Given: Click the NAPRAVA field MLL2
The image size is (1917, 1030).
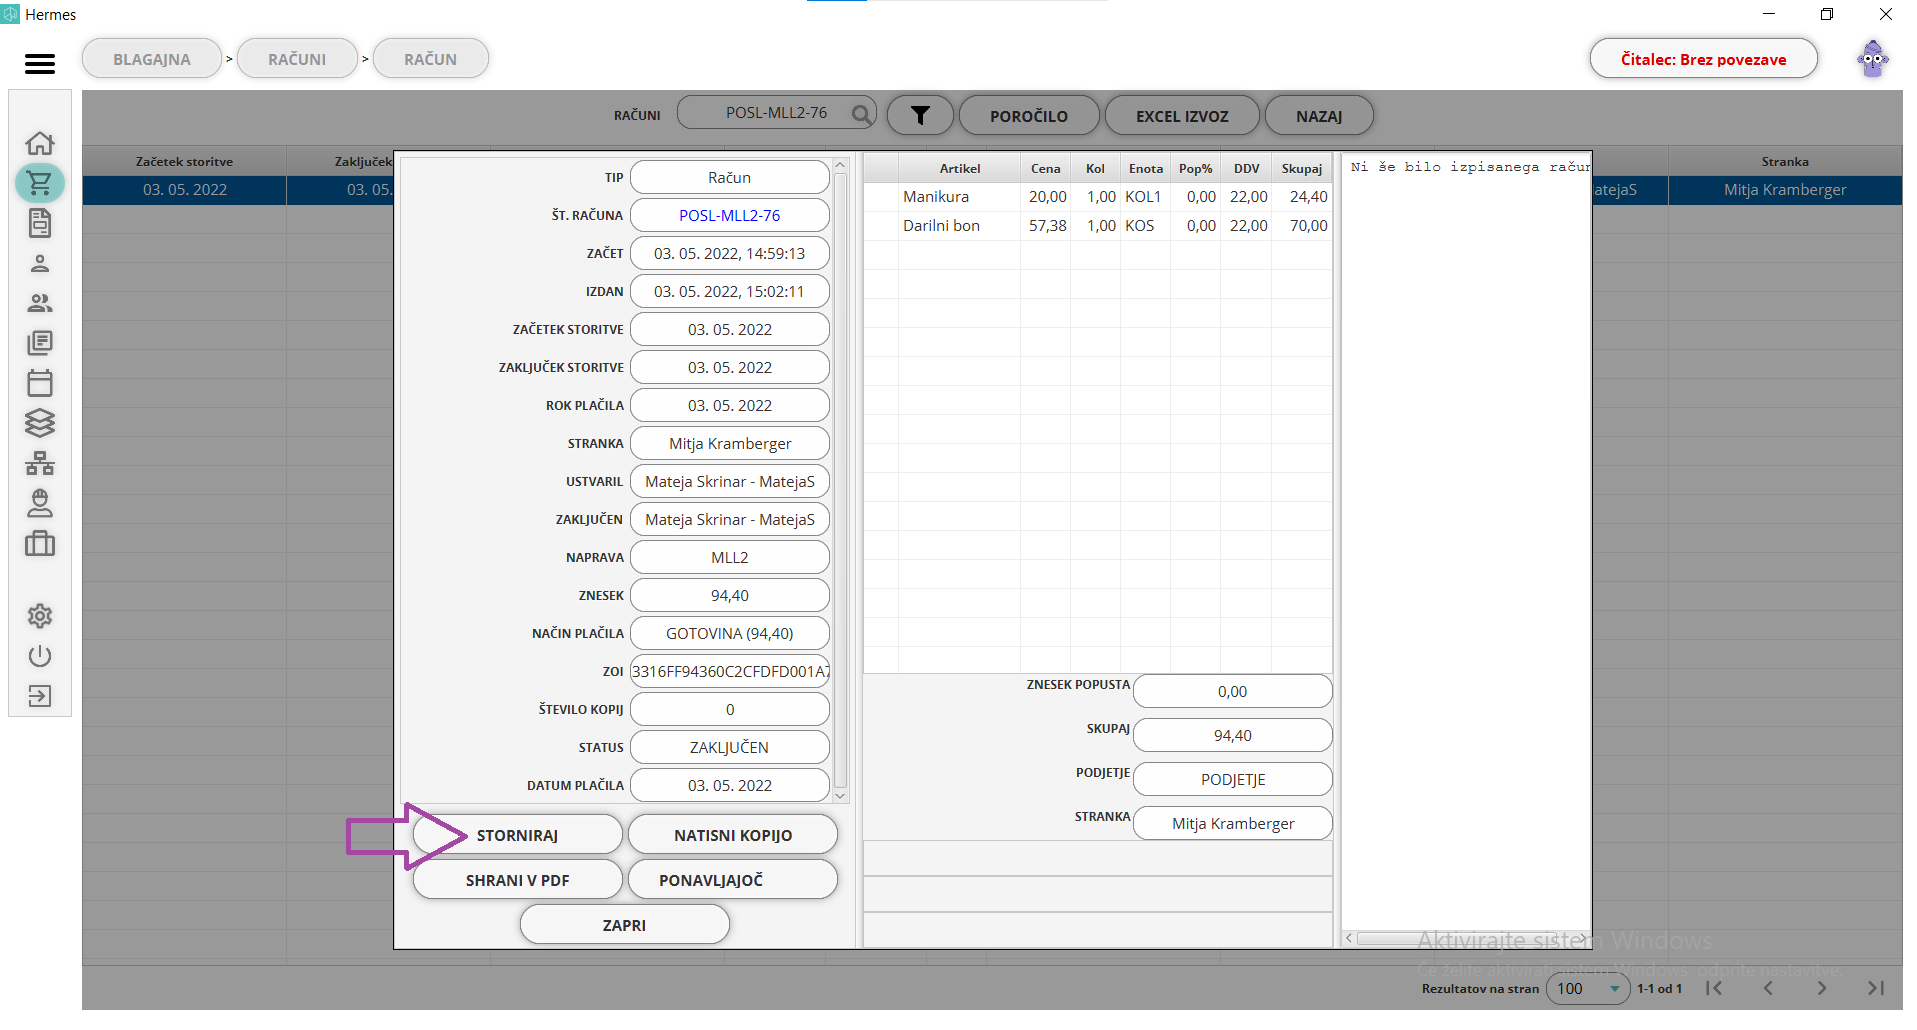Looking at the screenshot, I should (730, 557).
